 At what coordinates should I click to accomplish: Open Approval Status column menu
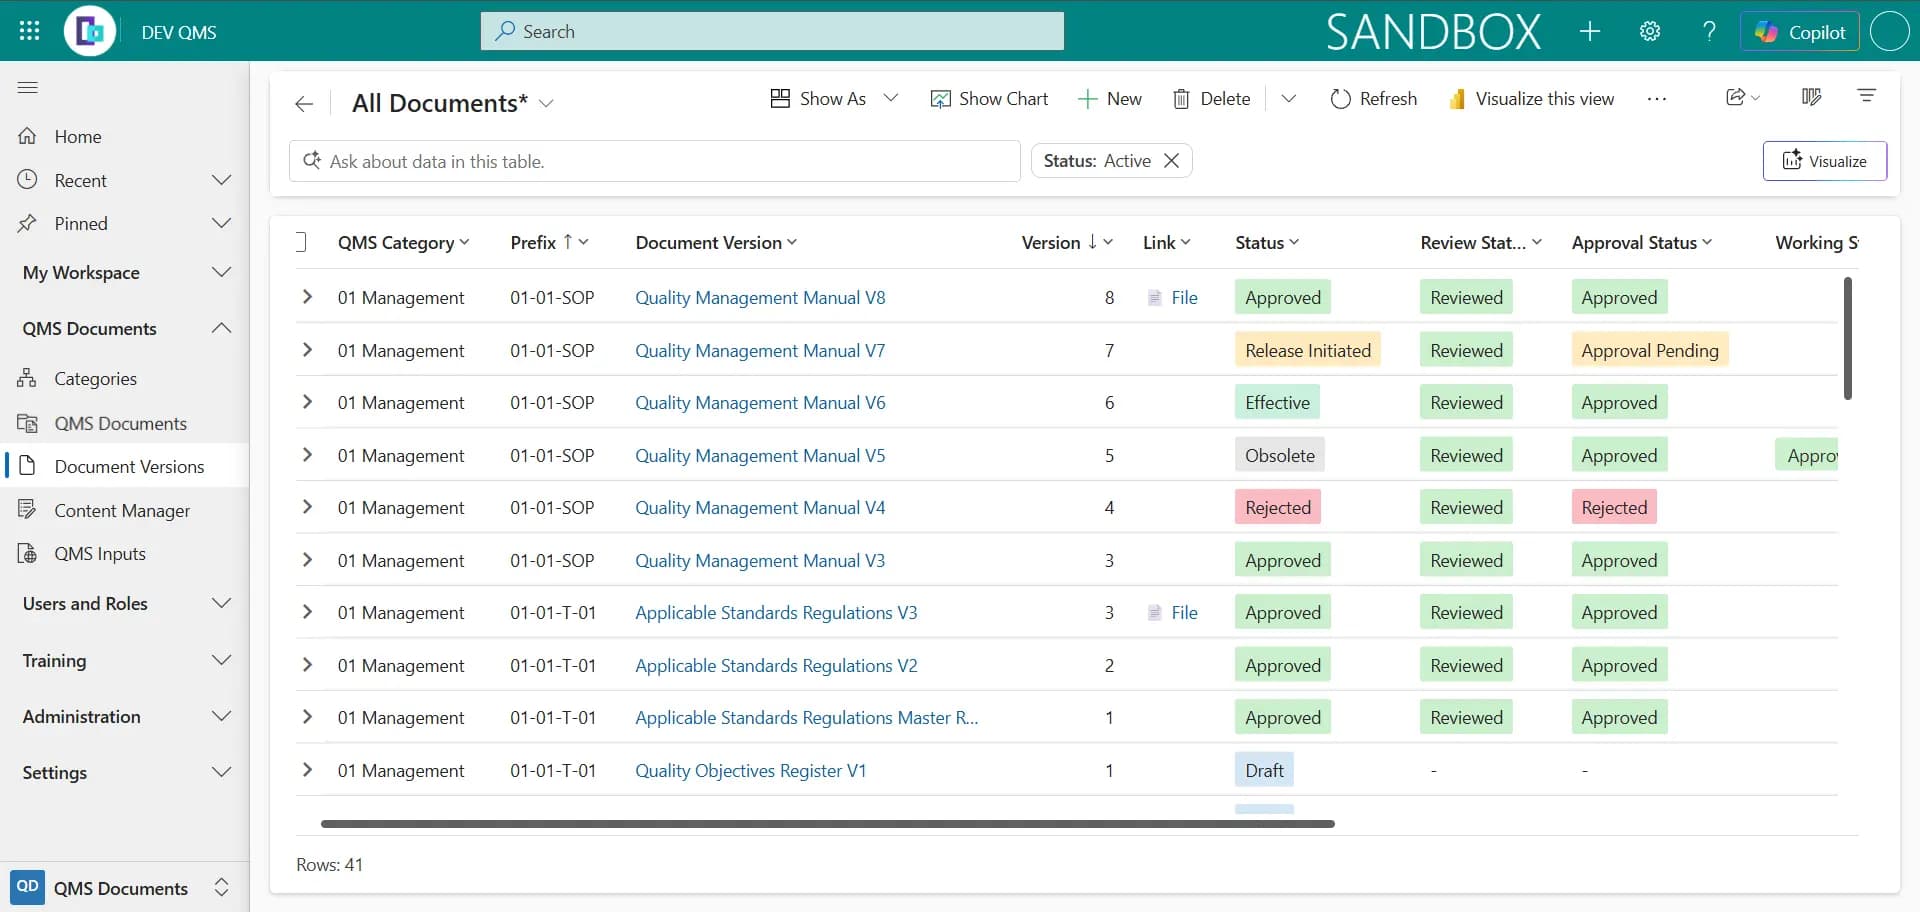coord(1642,243)
